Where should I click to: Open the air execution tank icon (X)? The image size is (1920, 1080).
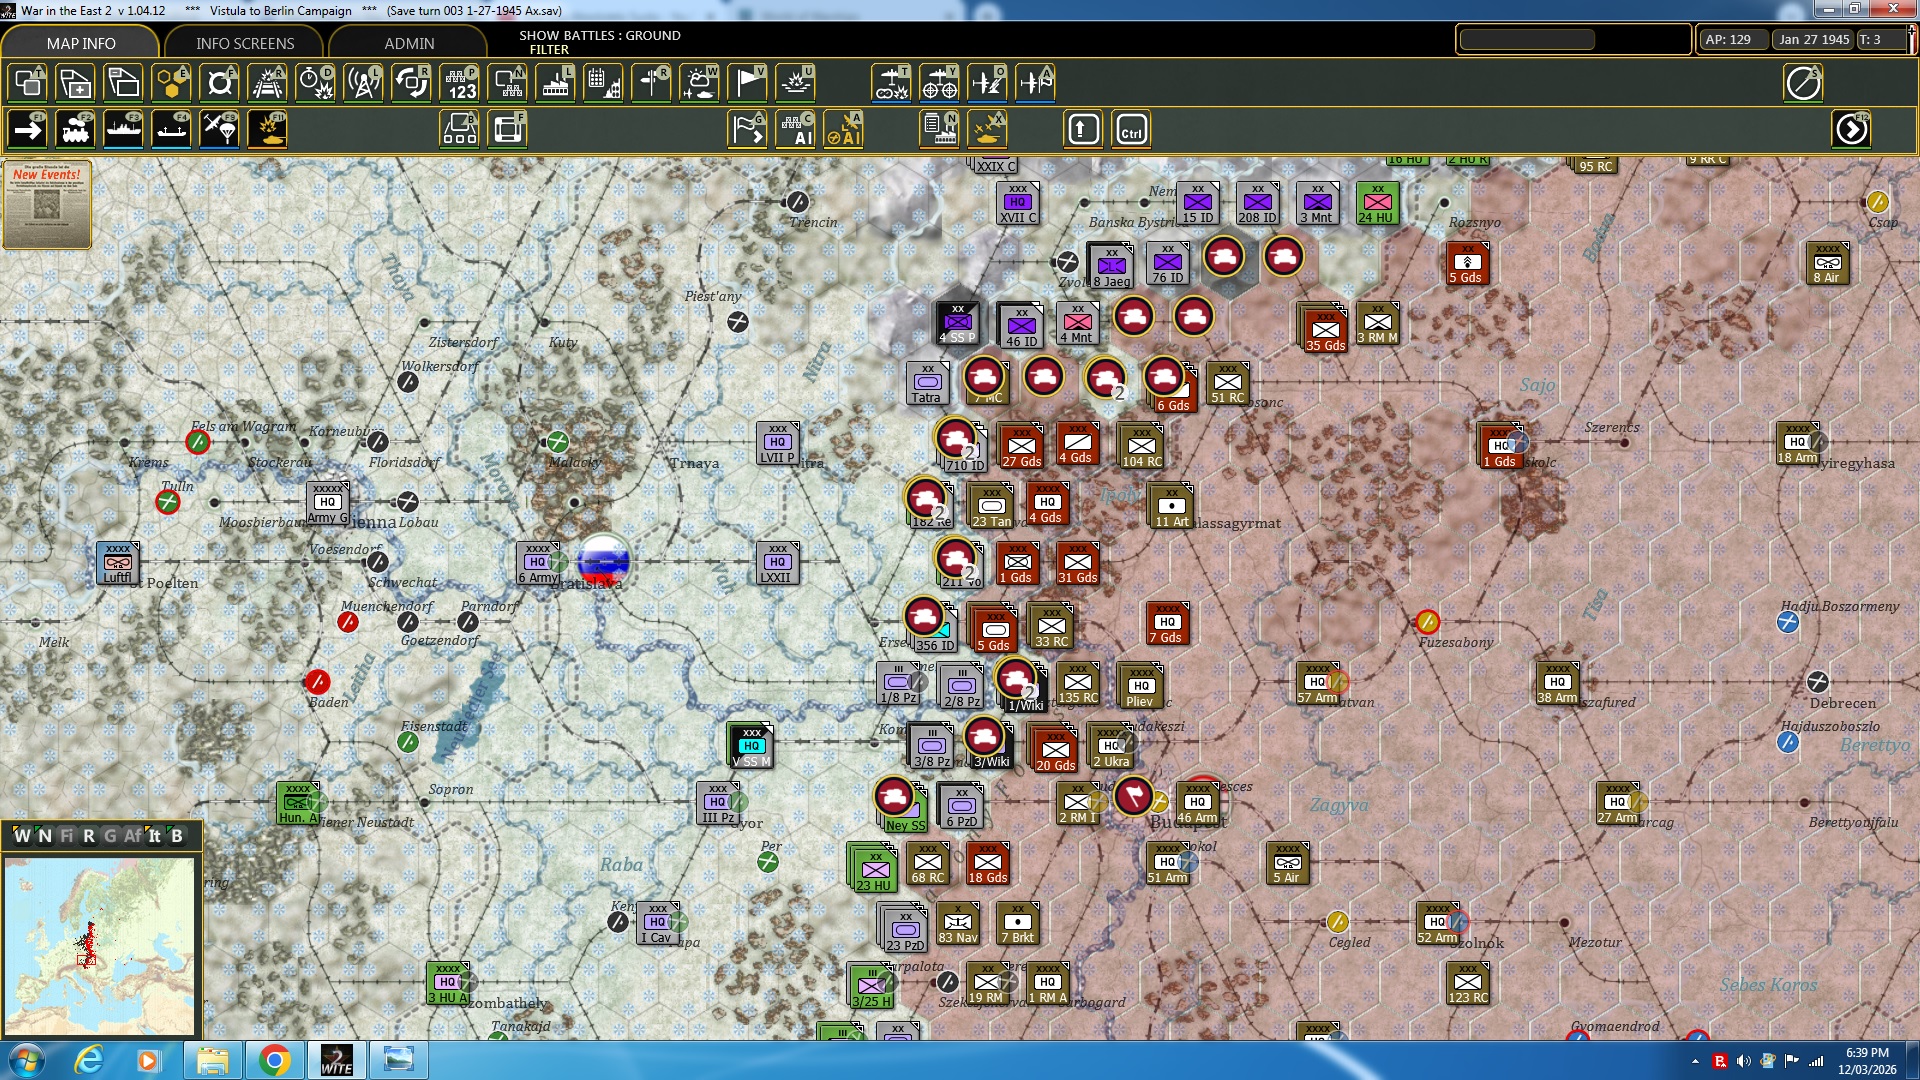988,130
